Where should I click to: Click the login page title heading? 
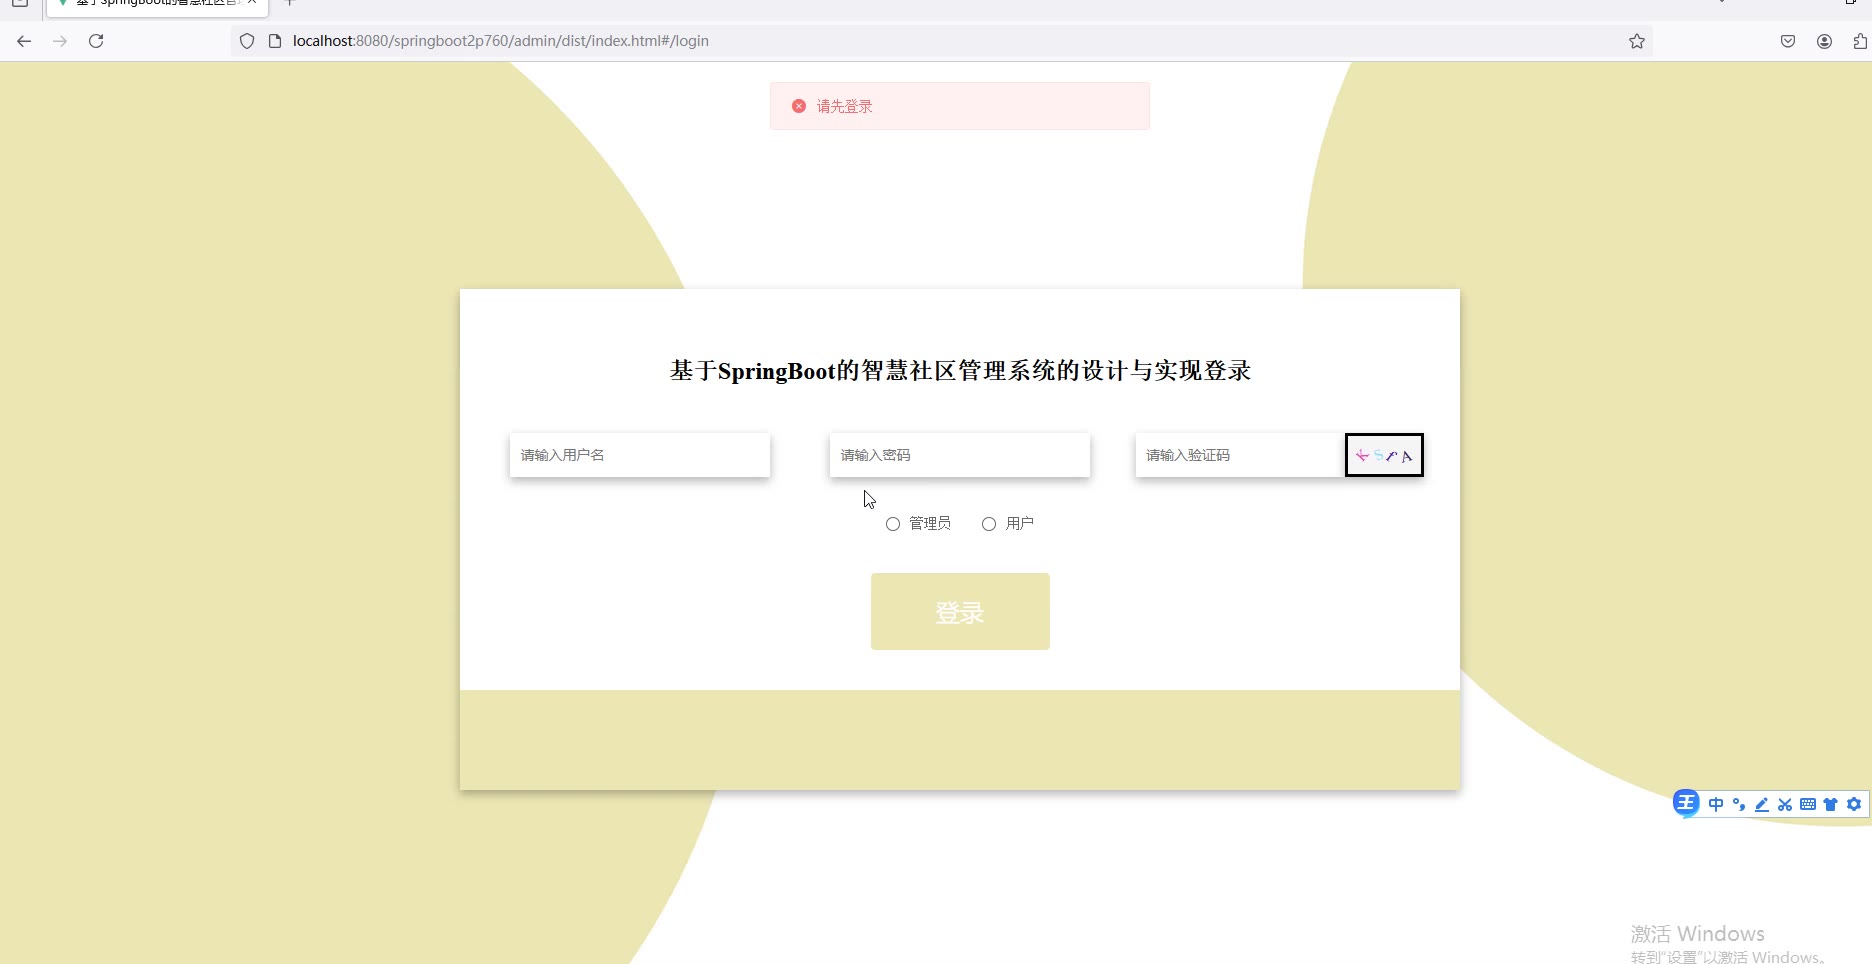[x=960, y=371]
